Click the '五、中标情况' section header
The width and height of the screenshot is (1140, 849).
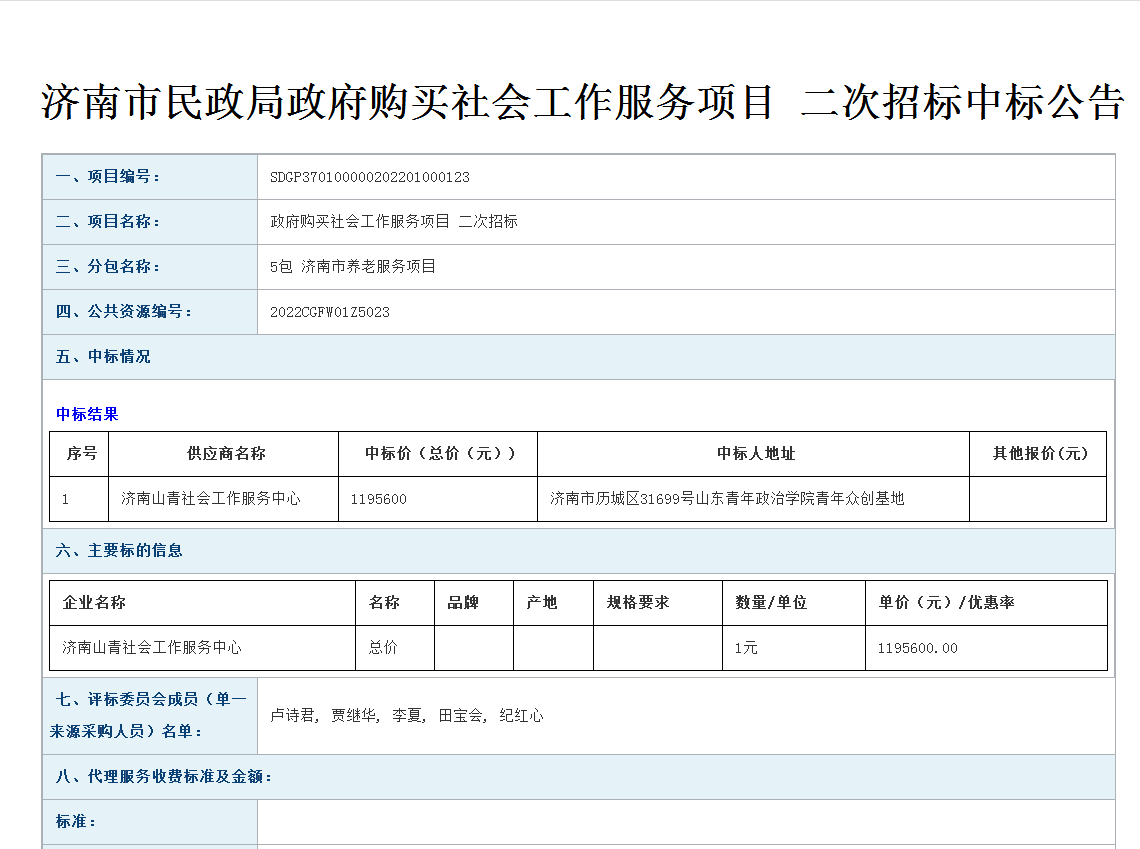point(103,357)
